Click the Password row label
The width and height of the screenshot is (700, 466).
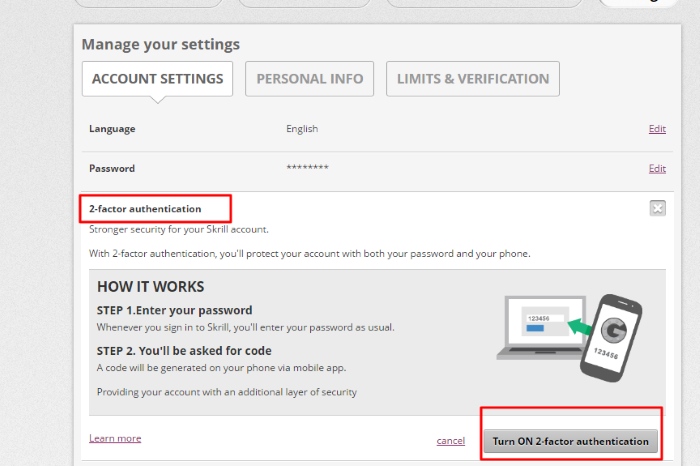tap(112, 169)
